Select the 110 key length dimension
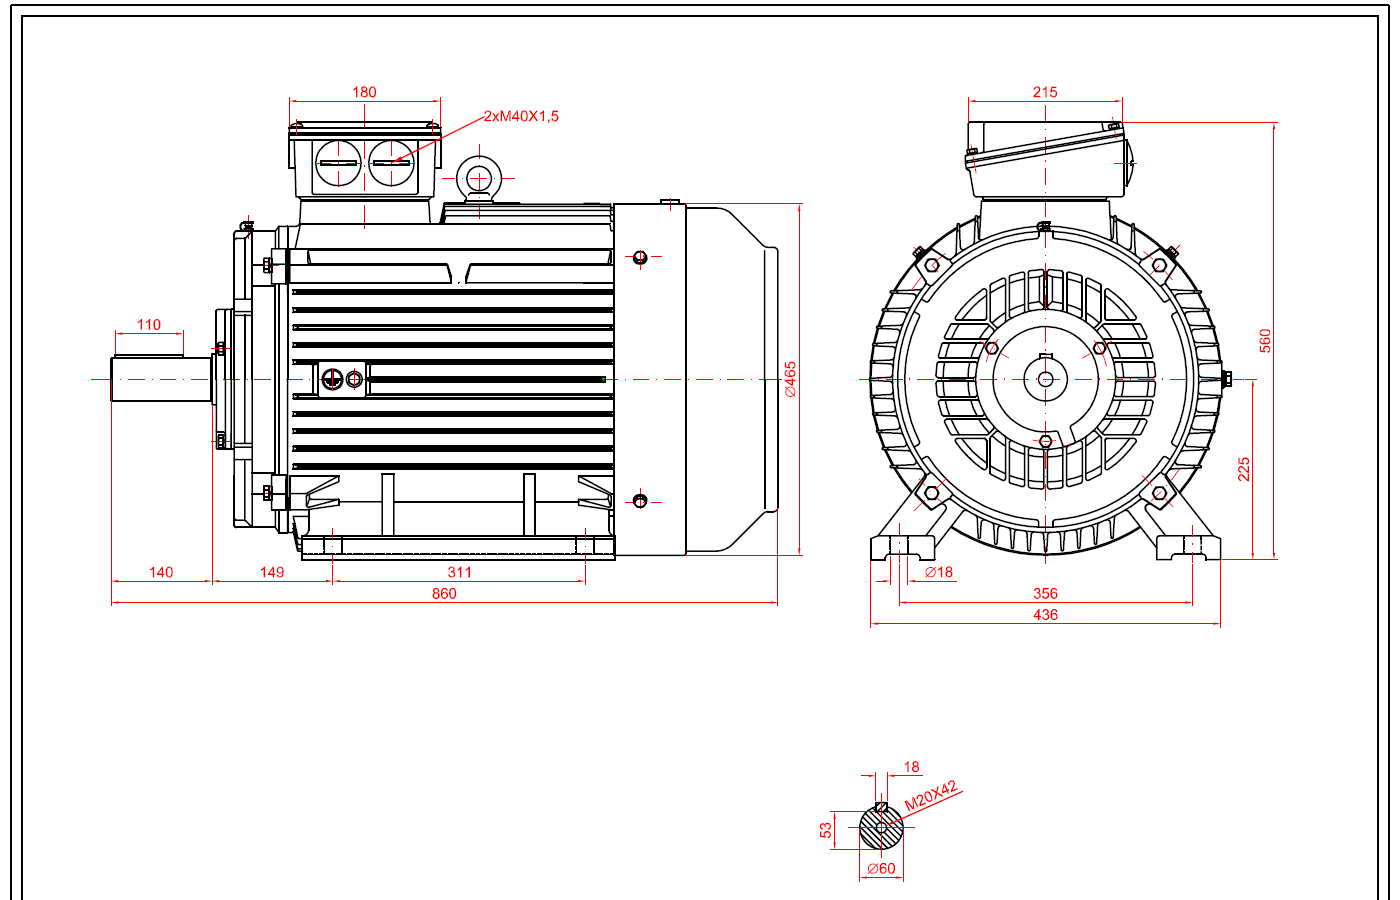This screenshot has width=1400, height=900. tap(148, 324)
